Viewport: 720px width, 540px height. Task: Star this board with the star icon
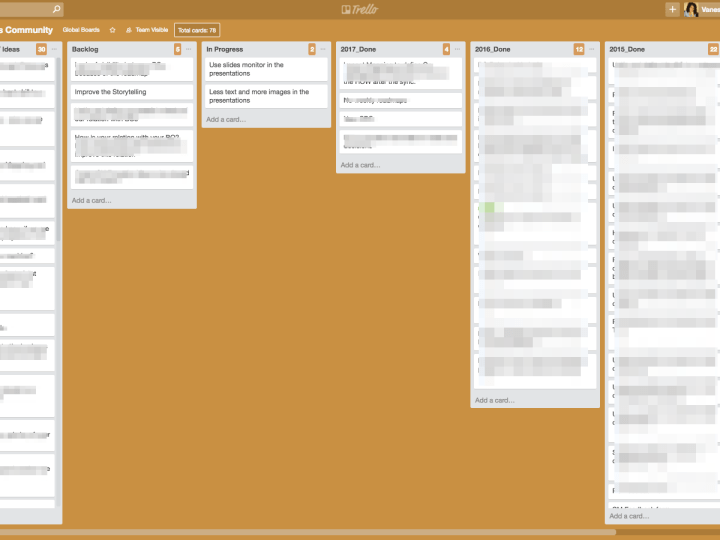pos(112,30)
